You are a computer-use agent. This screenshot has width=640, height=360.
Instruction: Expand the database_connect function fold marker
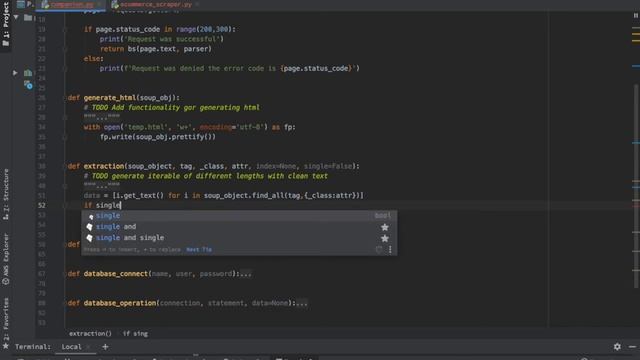[65, 274]
